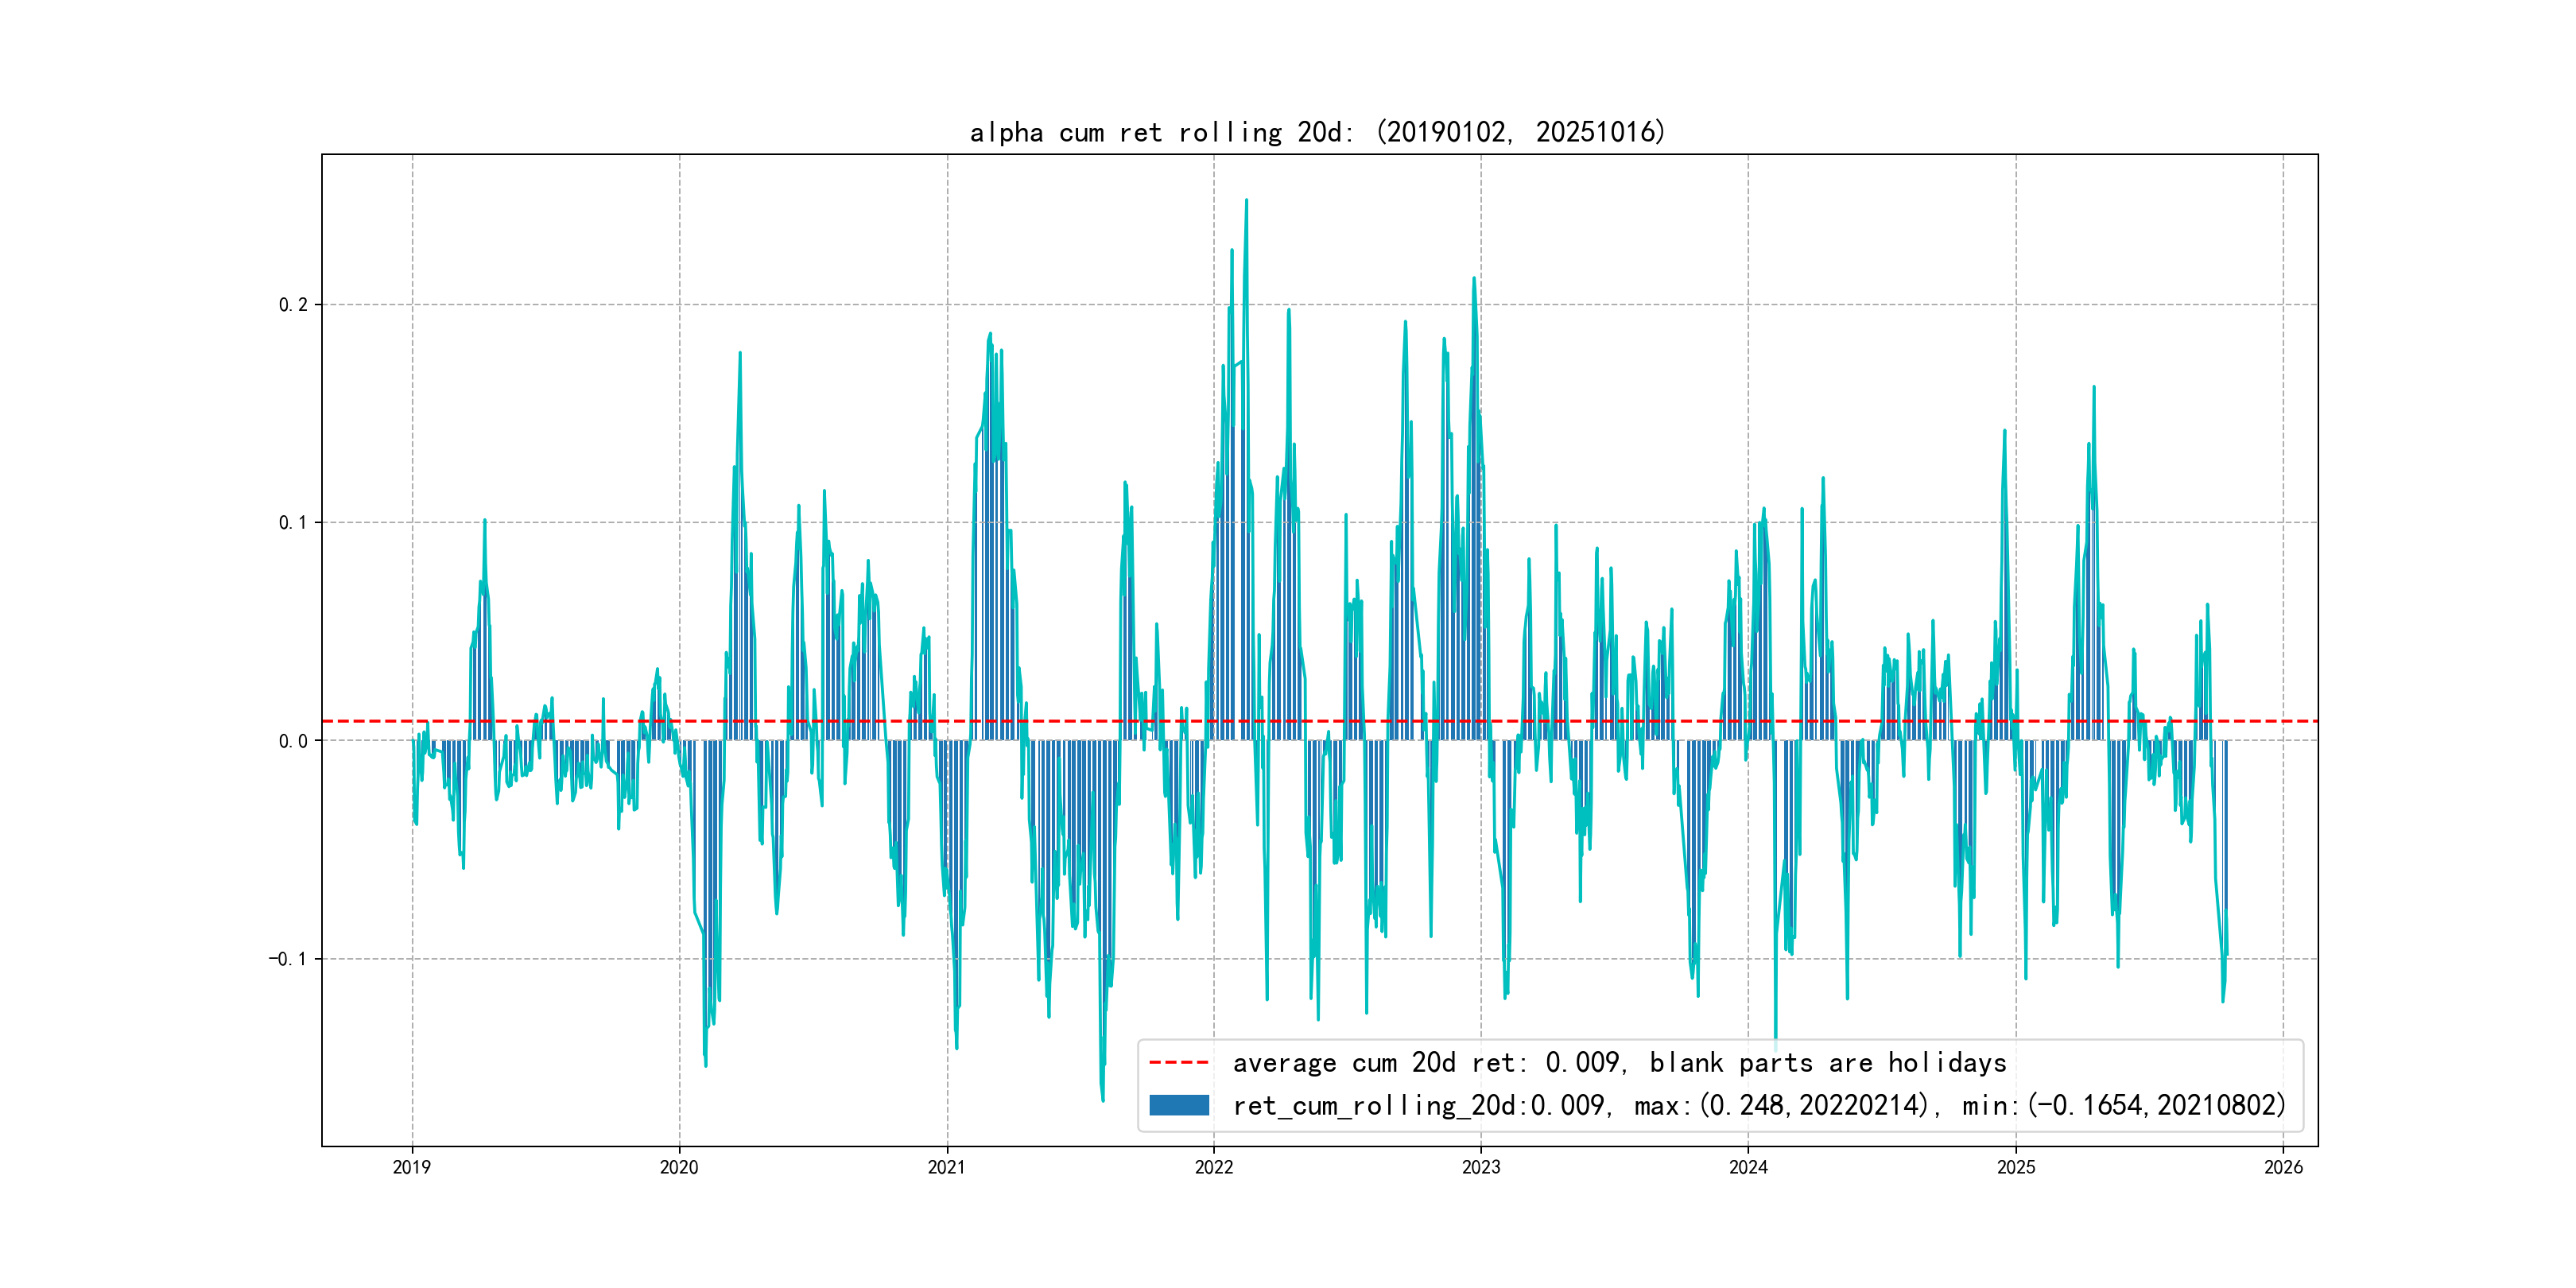Click the 0.2 y-axis tick label
Viewport: 2576px width, 1288px height.
click(293, 305)
